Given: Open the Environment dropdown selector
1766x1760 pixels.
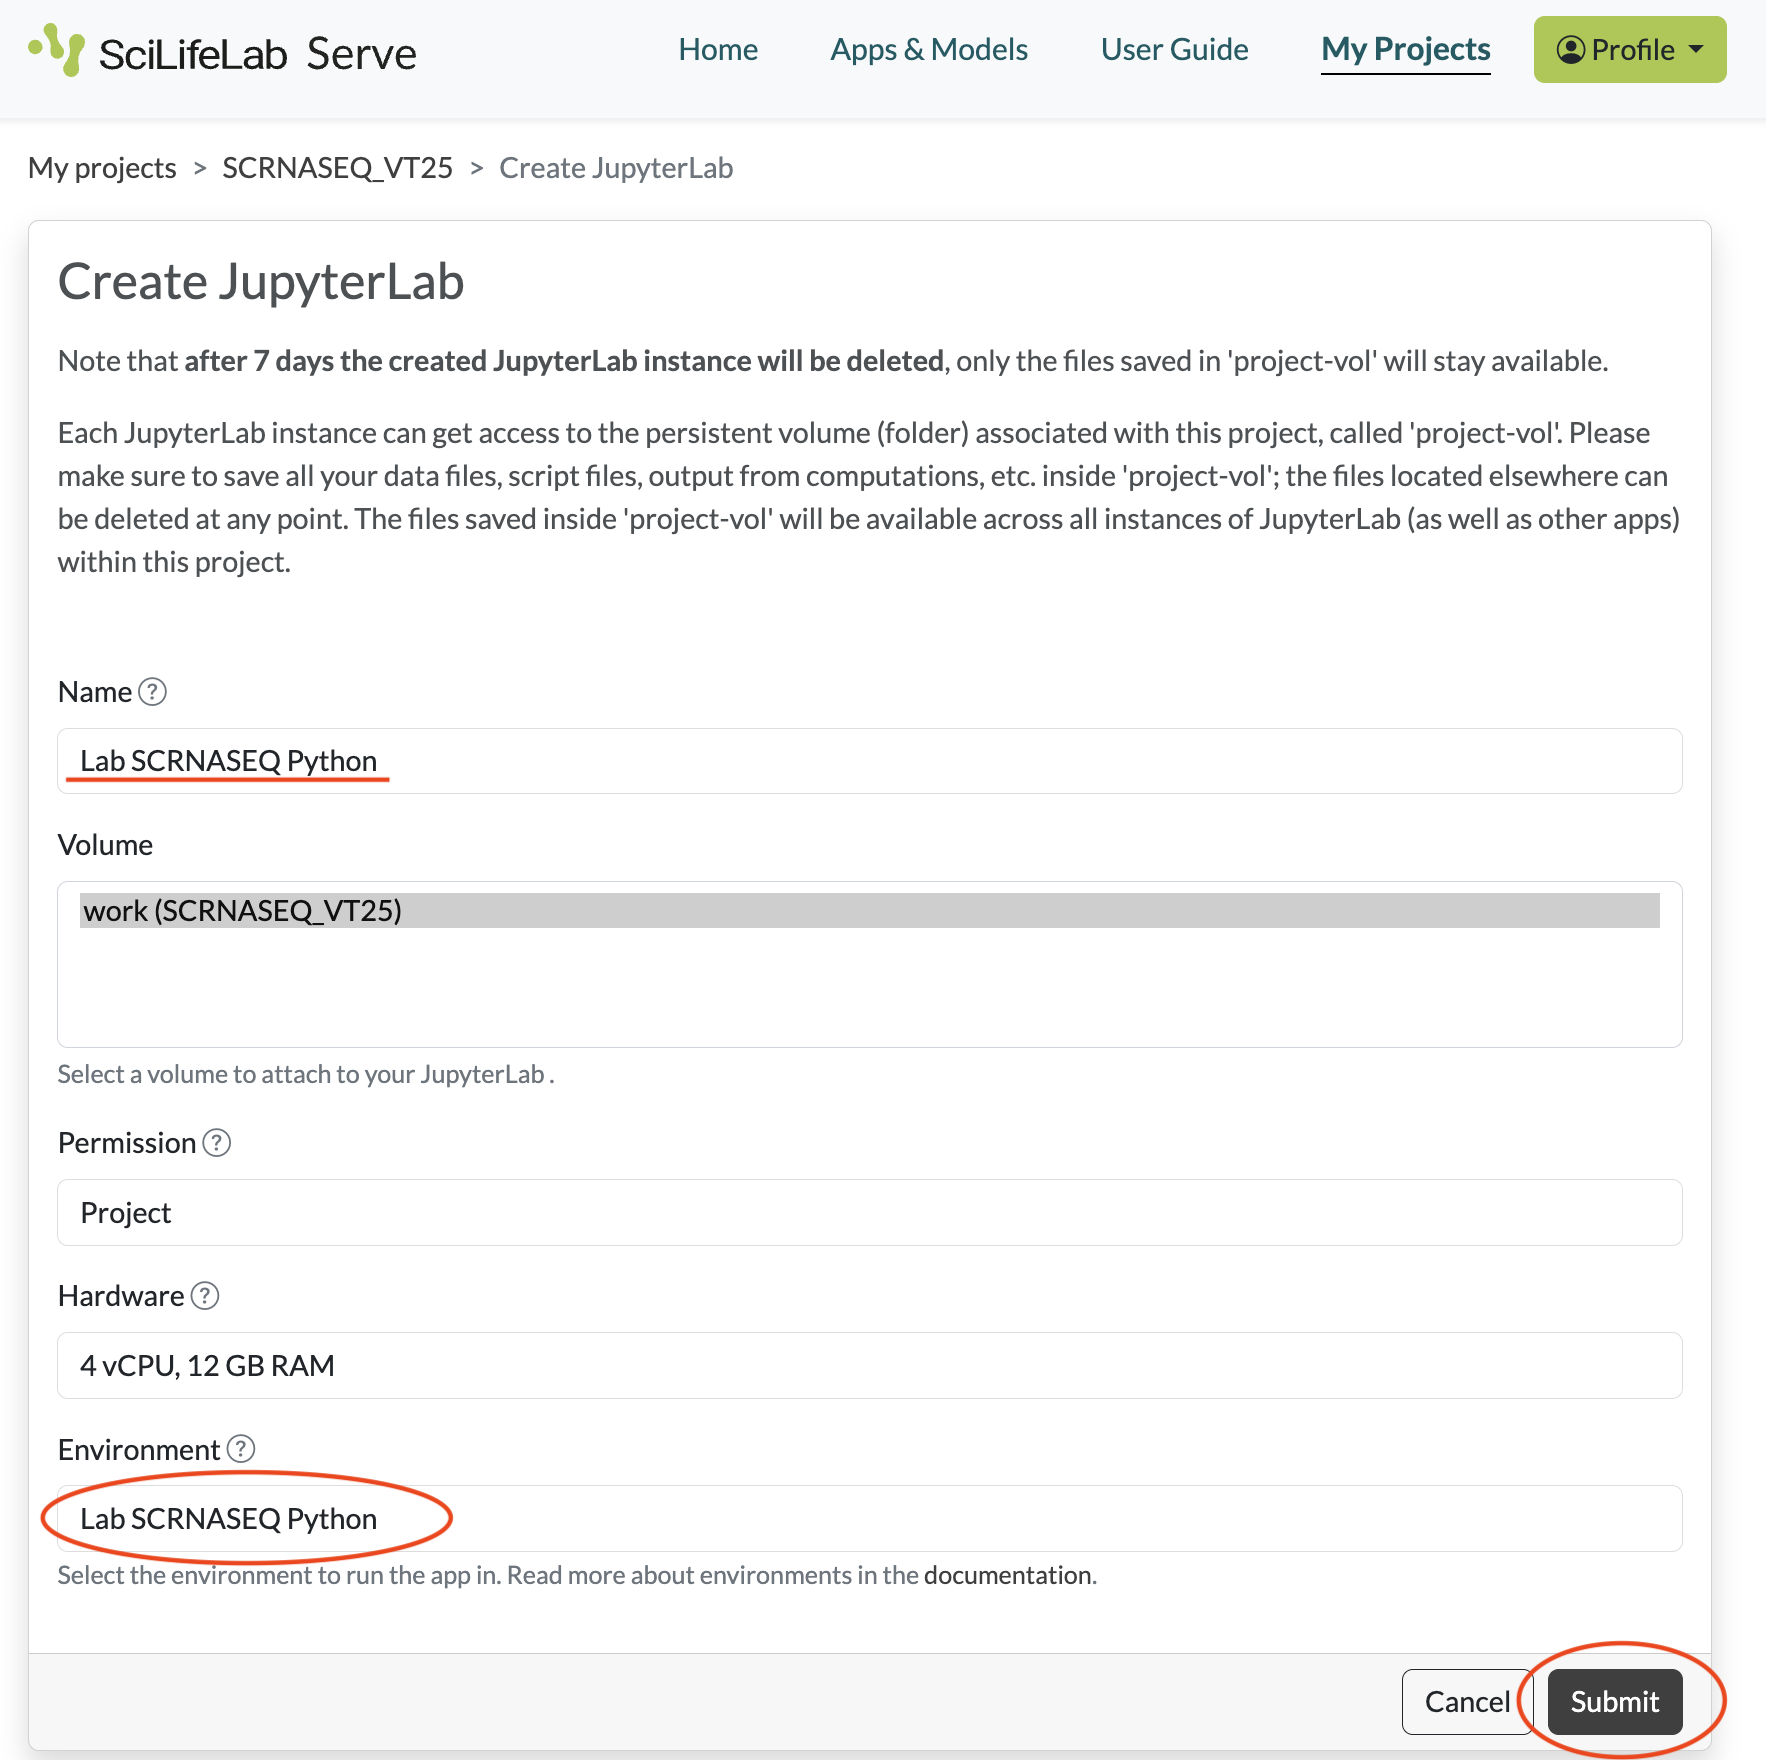Looking at the screenshot, I should click(x=868, y=1519).
